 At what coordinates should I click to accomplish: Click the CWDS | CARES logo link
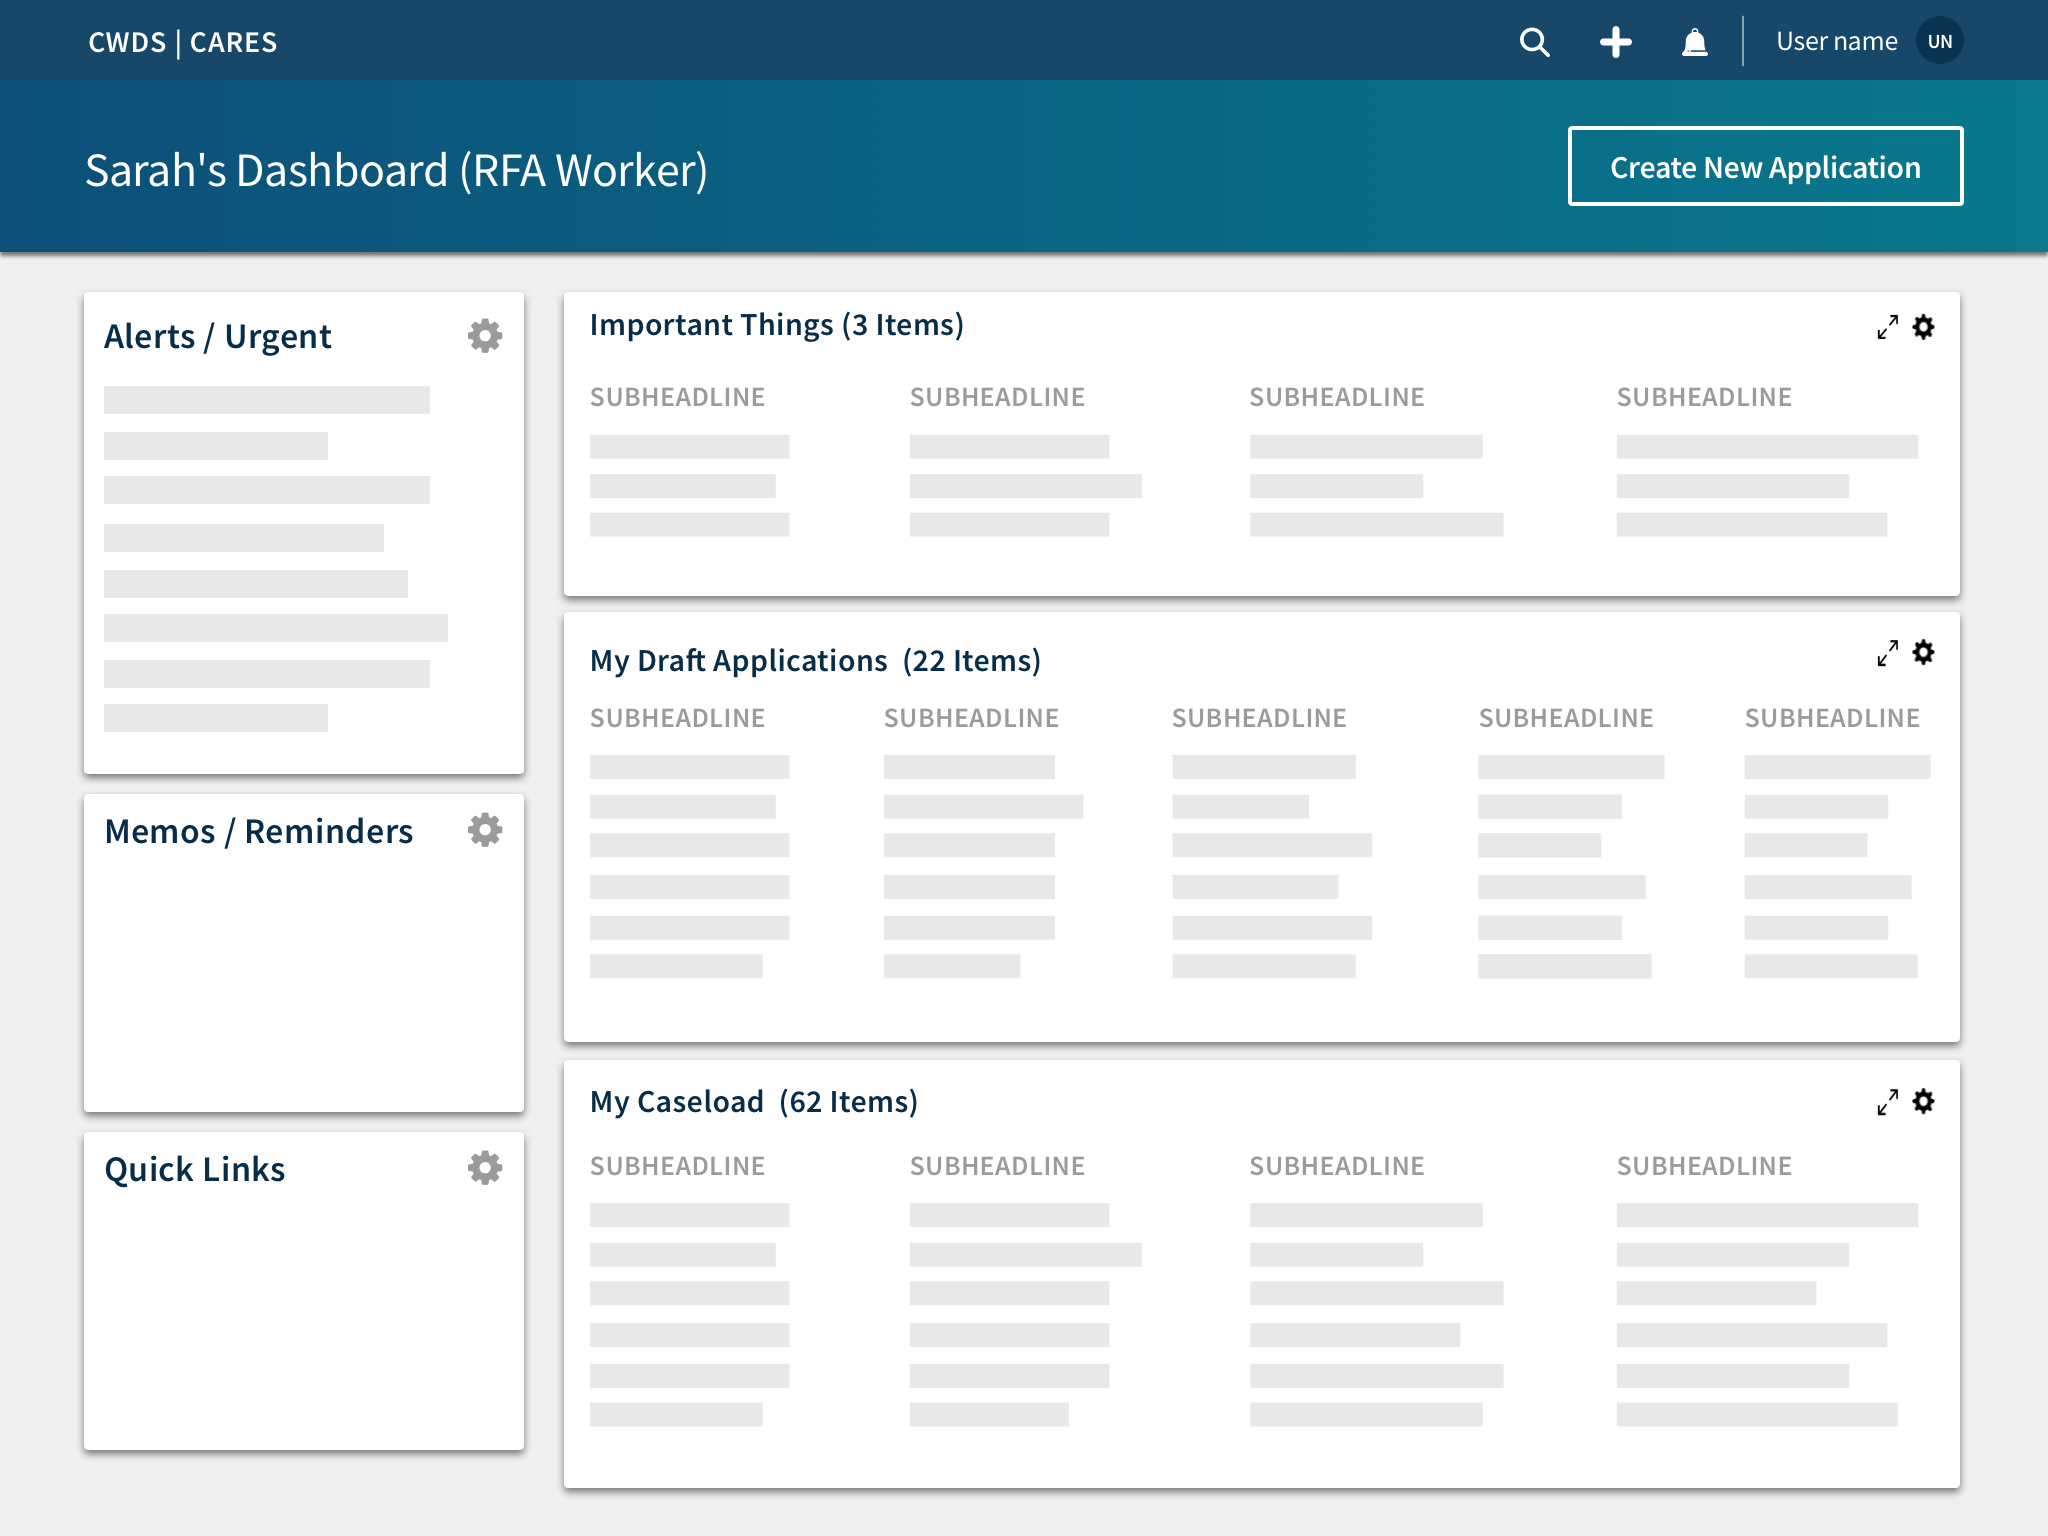183,42
